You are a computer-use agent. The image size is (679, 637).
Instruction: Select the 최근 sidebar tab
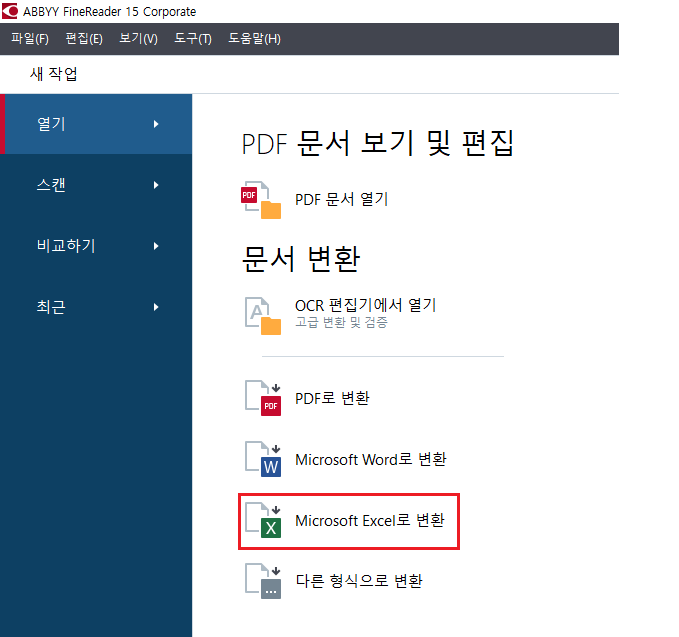[x=96, y=307]
